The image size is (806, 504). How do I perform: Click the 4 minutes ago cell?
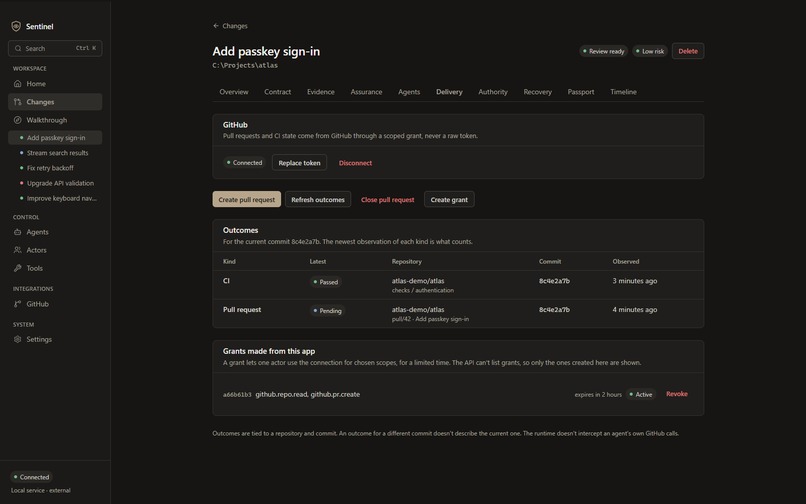[635, 310]
